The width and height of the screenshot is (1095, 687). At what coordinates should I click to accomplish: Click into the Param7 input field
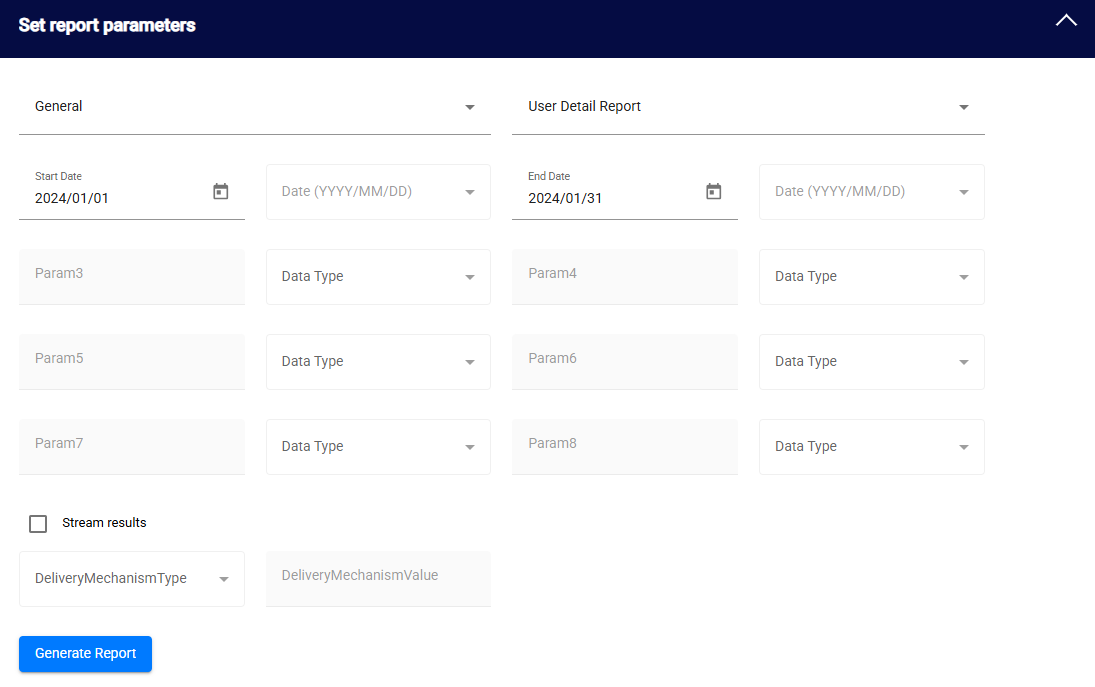(132, 447)
